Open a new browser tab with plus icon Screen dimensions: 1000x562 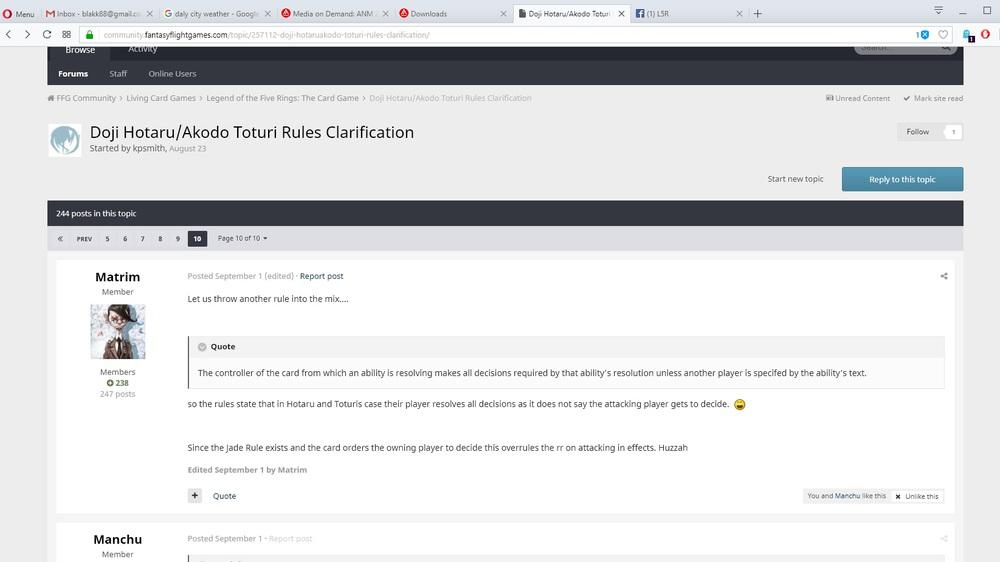point(757,14)
